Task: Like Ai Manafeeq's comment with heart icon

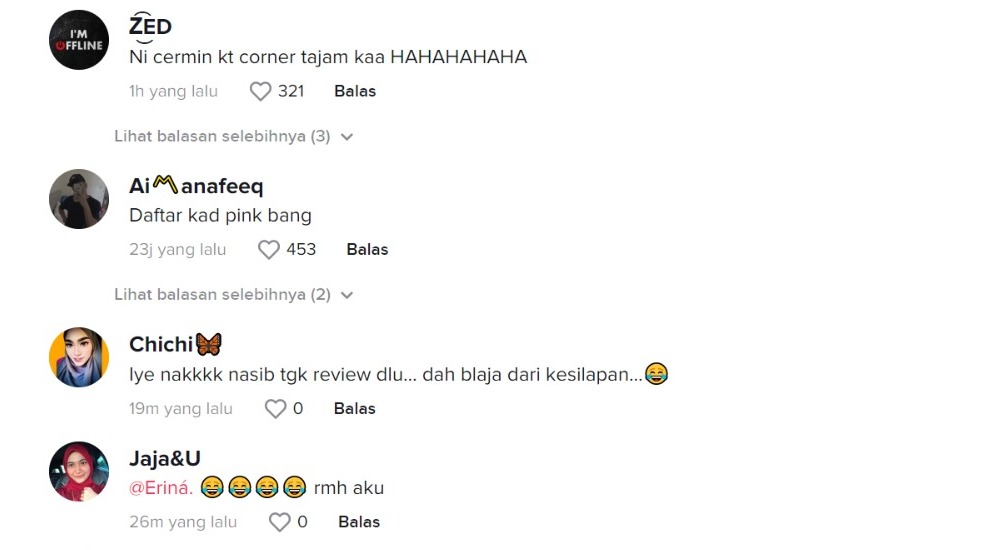Action: coord(269,250)
